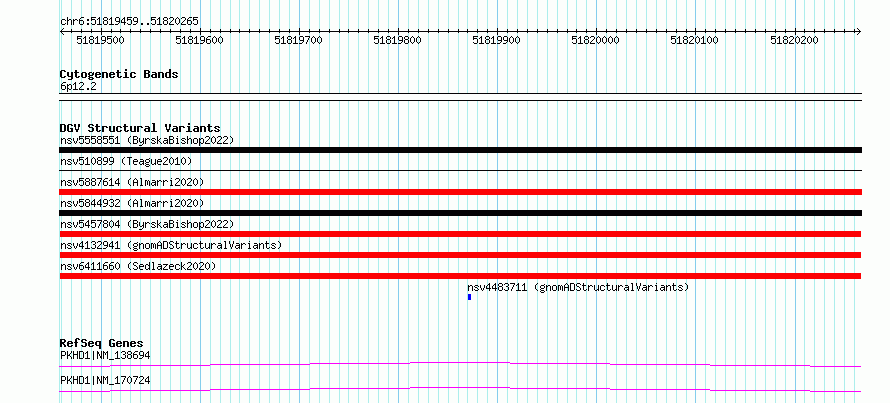Viewport: 890px width, 403px height.
Task: Click the PKHD1|NM_138694 gene label
Action: tap(105, 356)
